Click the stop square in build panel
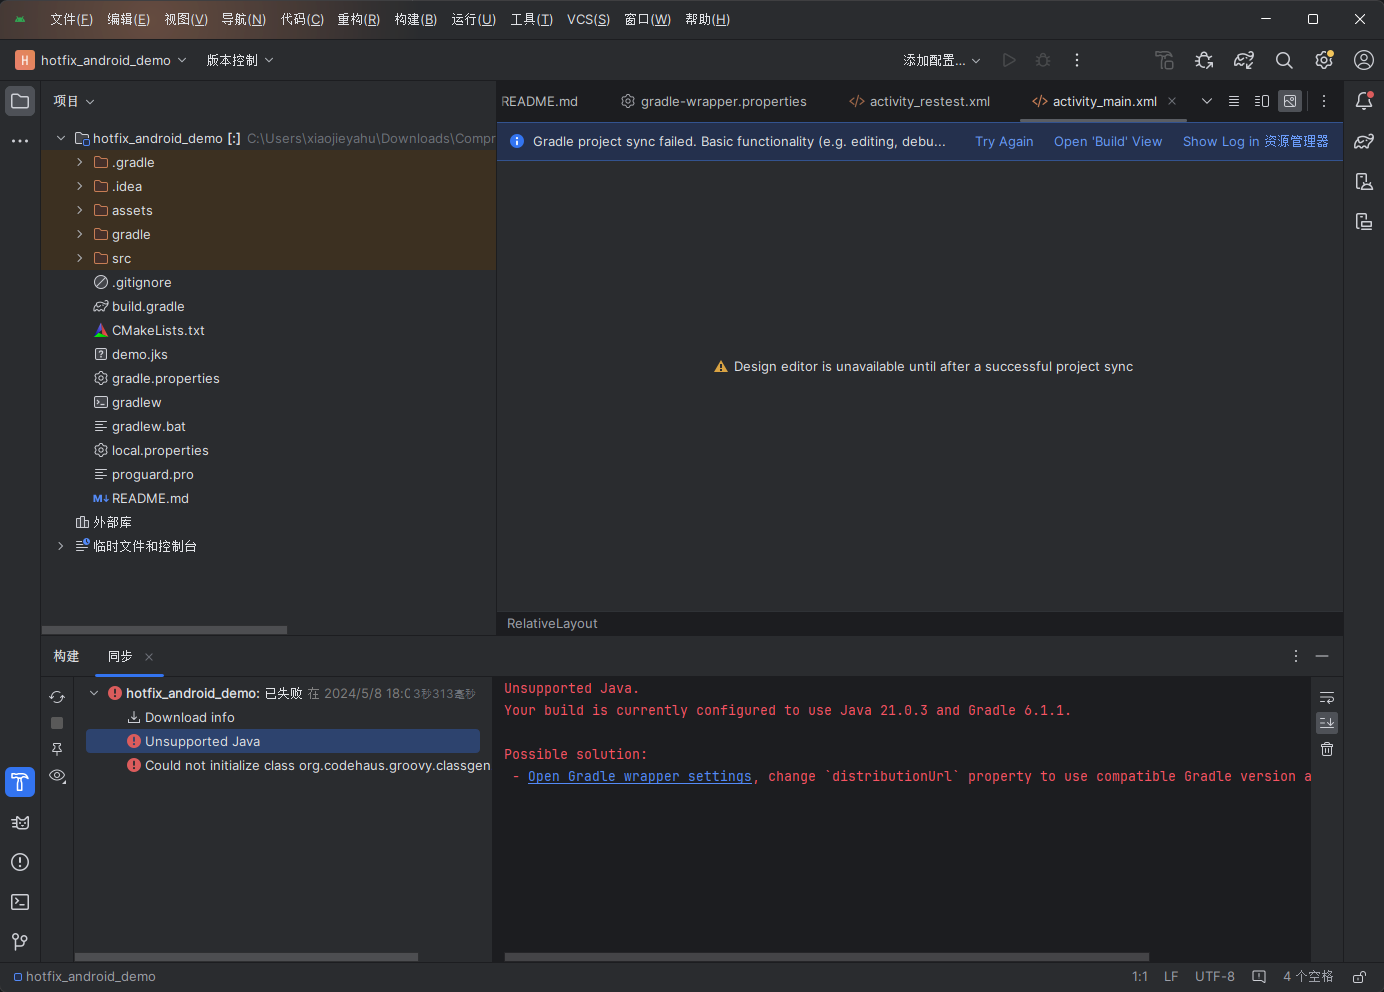The image size is (1384, 992). point(57,723)
